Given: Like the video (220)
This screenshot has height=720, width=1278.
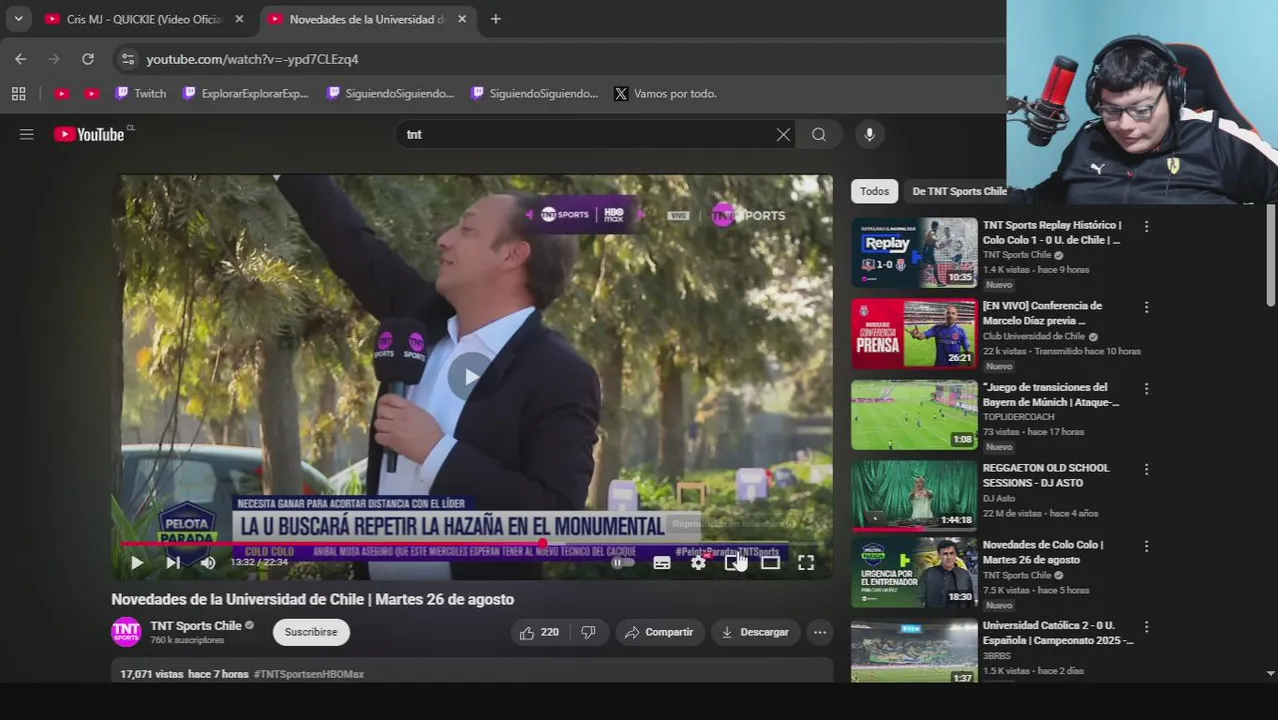Looking at the screenshot, I should [x=538, y=632].
